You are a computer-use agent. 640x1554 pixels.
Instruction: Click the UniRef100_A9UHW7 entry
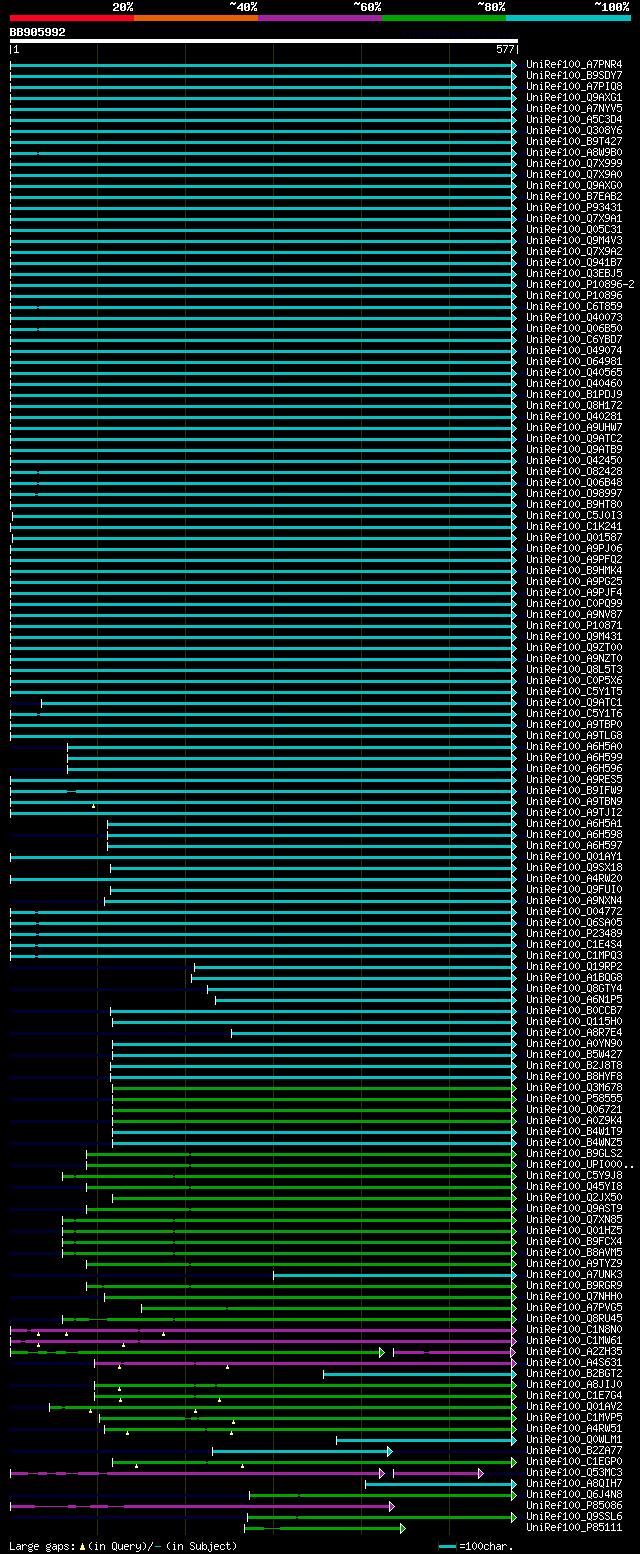574,428
